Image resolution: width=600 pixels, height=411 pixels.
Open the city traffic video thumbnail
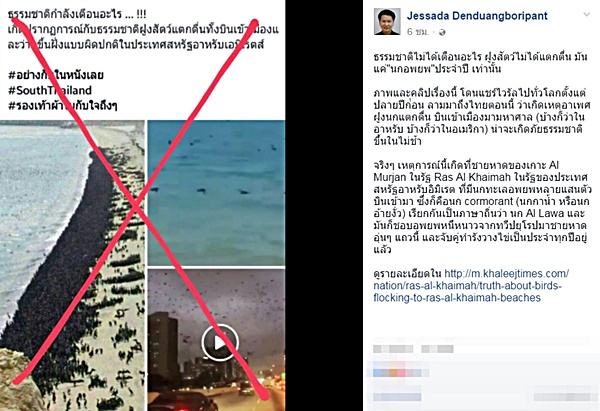coord(216,340)
